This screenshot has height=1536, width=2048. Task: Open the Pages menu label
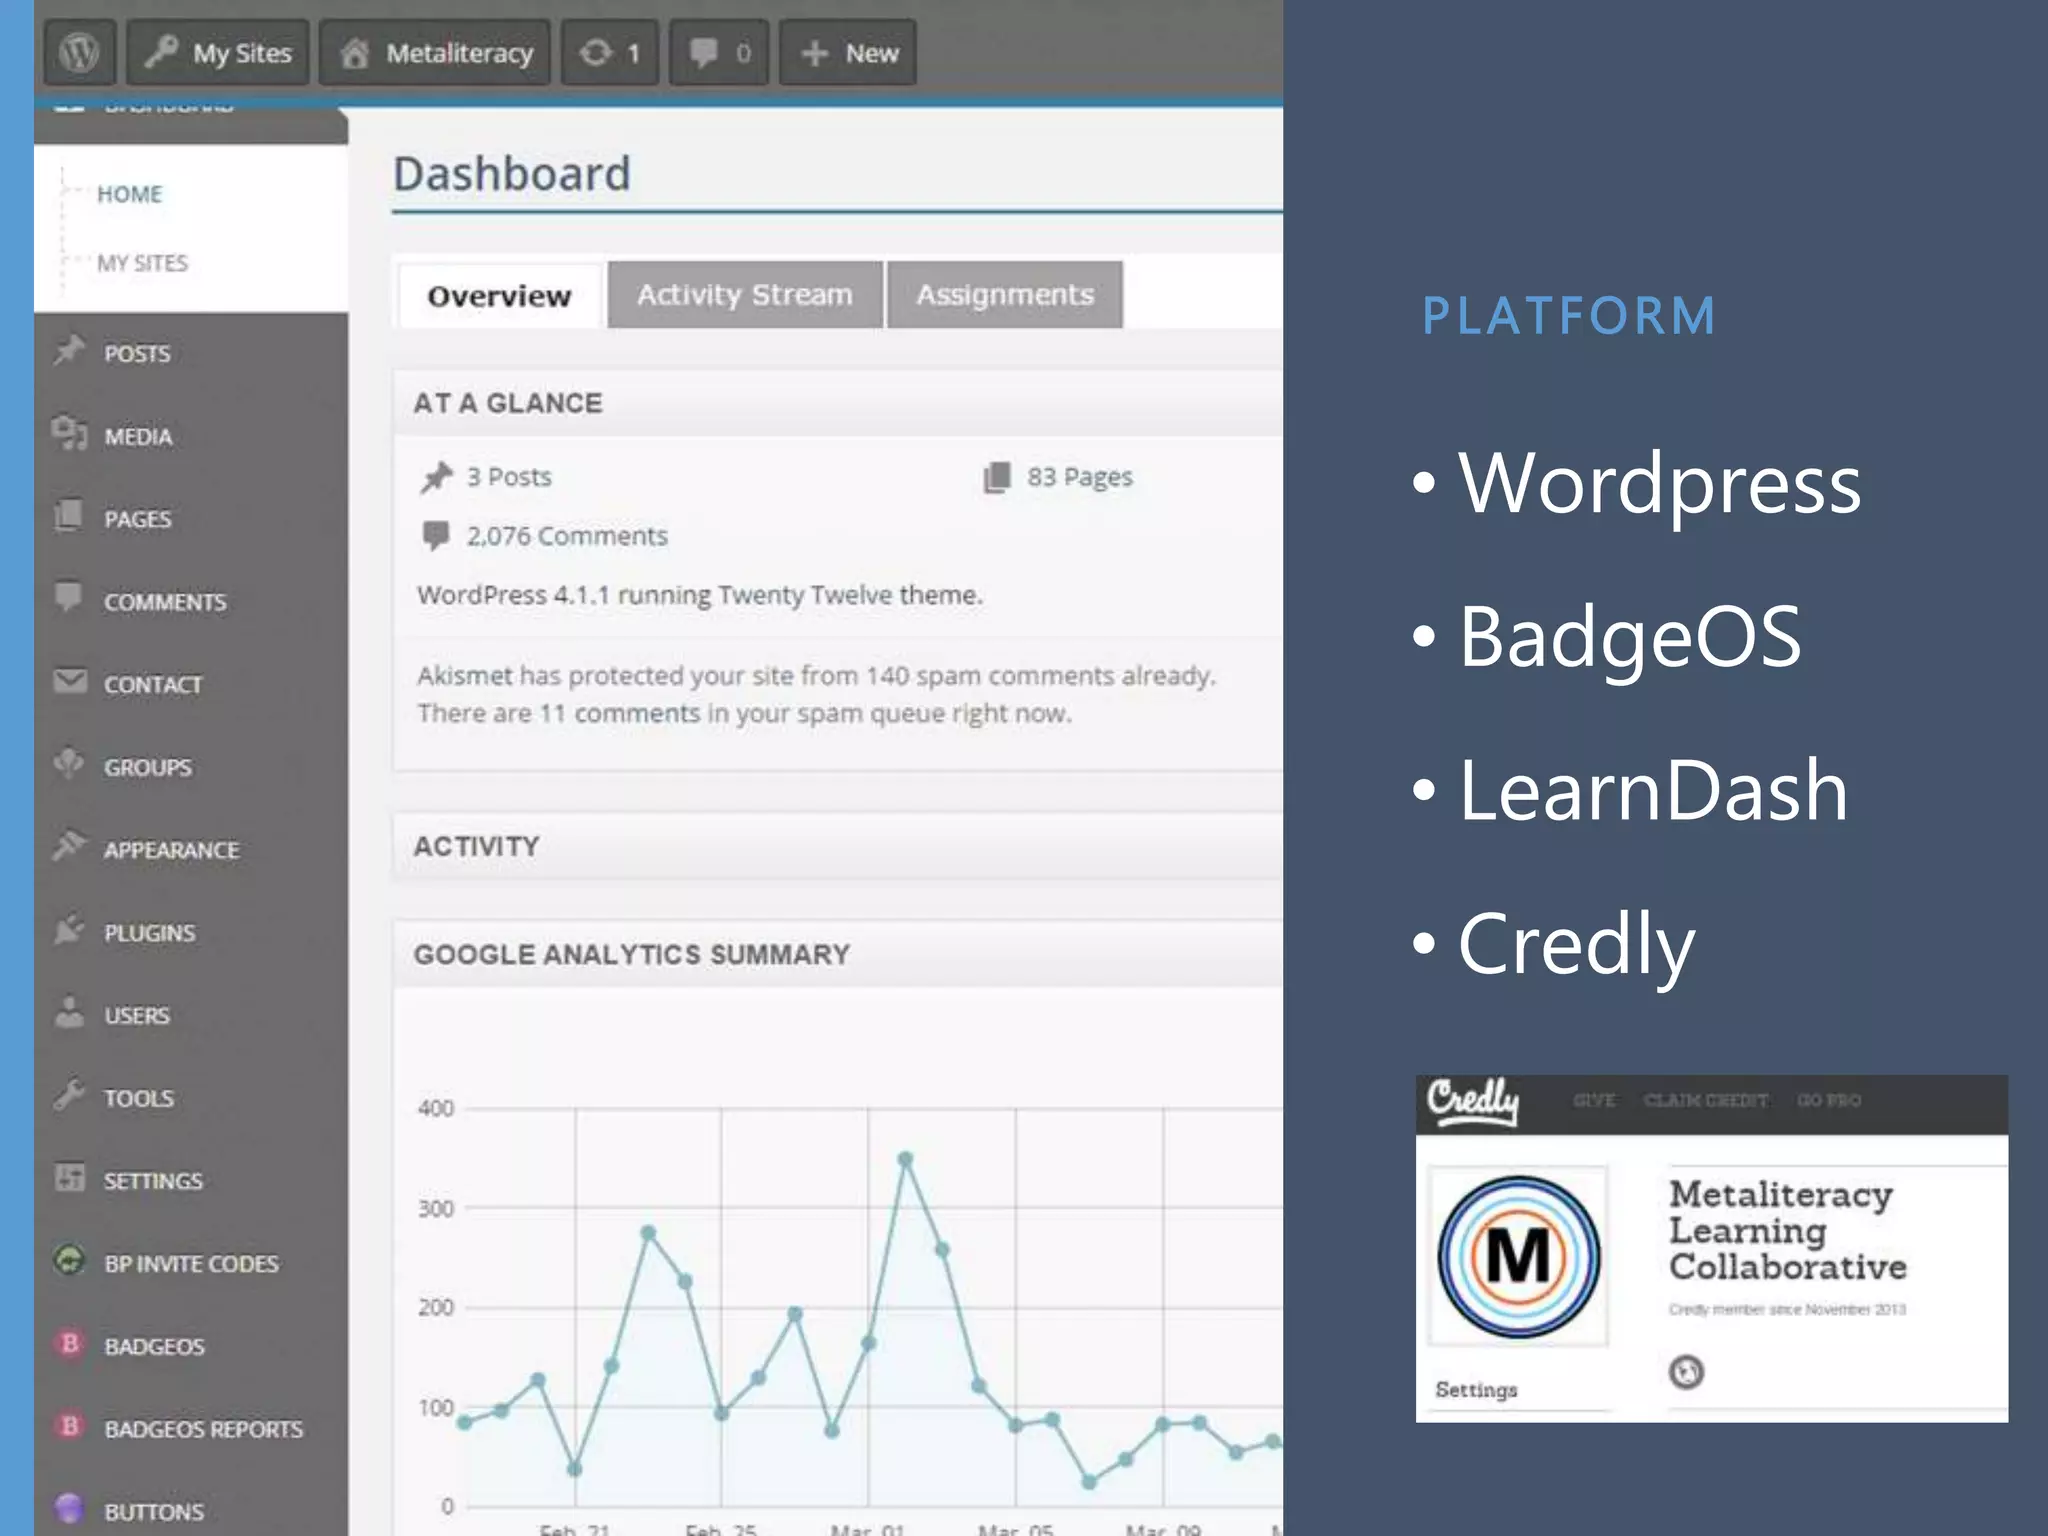137,519
